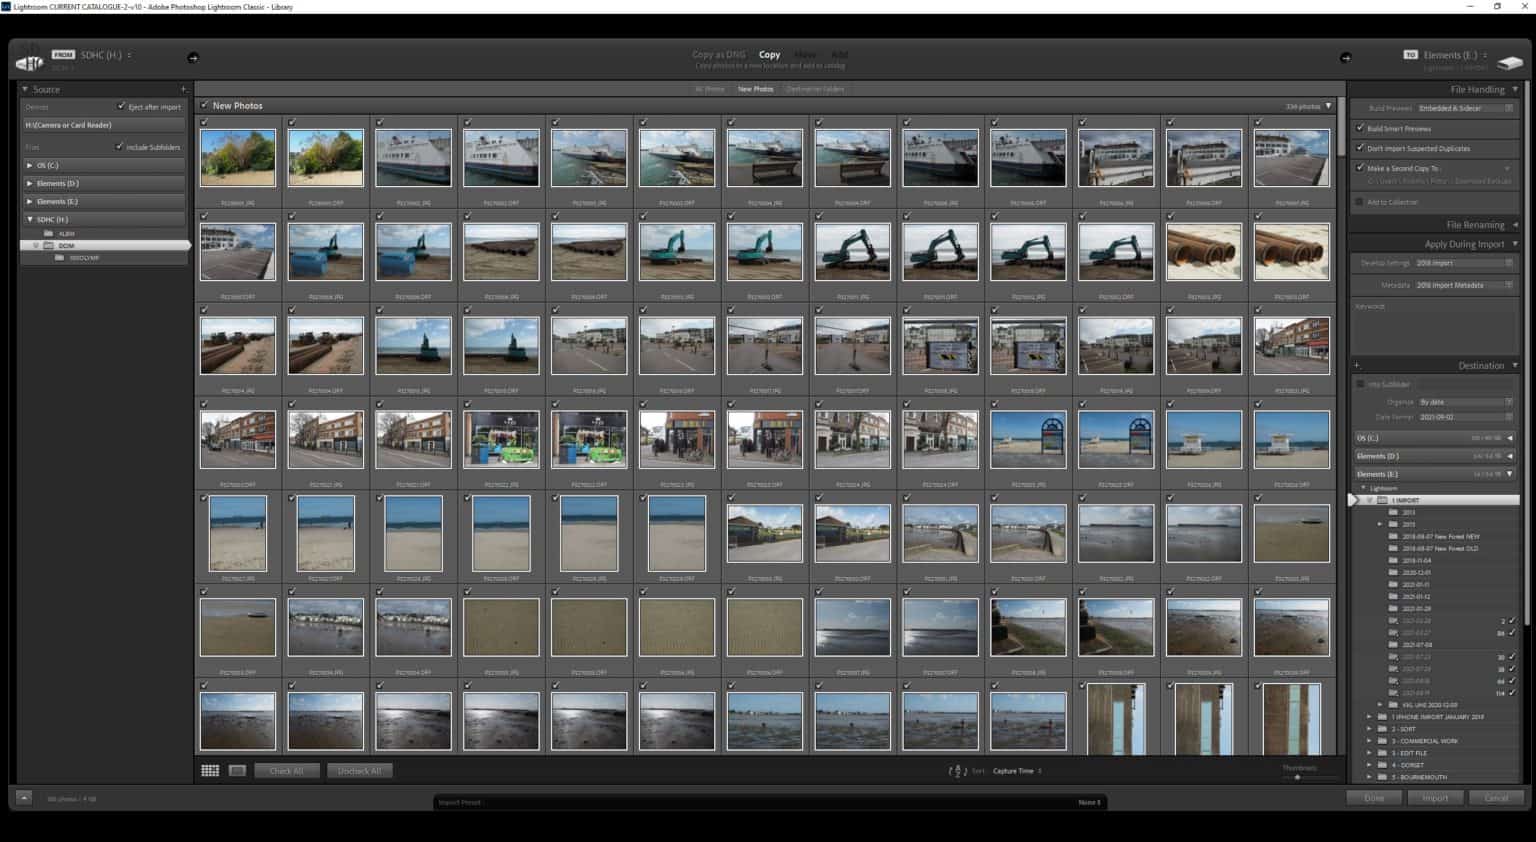1536x842 pixels.
Task: Toggle Make a Second Copy To checkbox
Action: pyautogui.click(x=1360, y=168)
